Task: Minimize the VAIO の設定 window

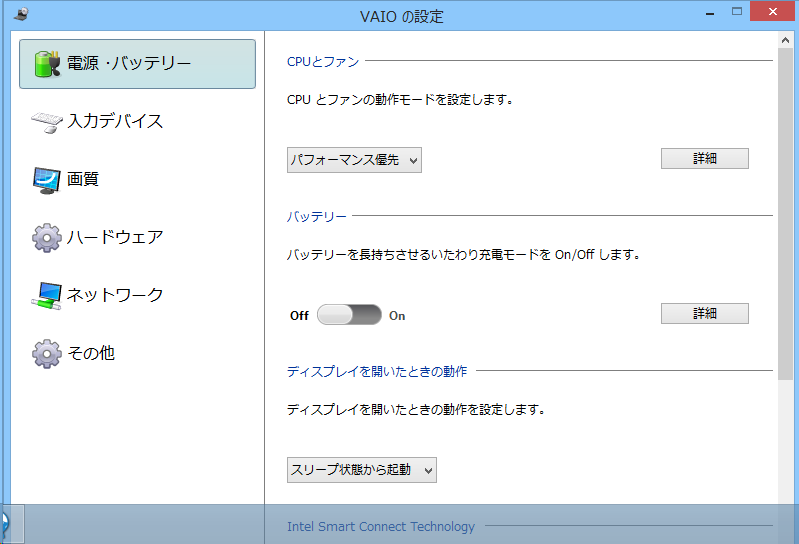Action: (710, 12)
